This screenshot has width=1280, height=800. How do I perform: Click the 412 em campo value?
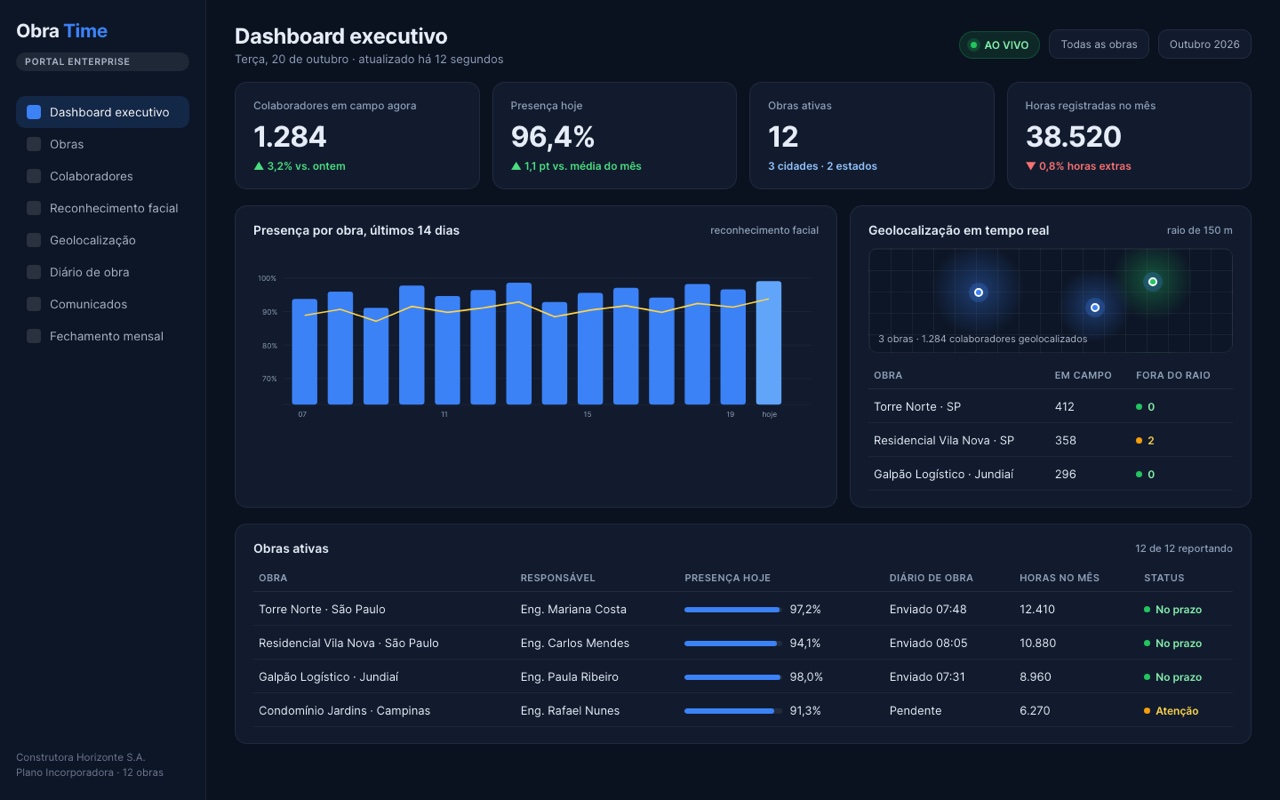click(x=1064, y=407)
